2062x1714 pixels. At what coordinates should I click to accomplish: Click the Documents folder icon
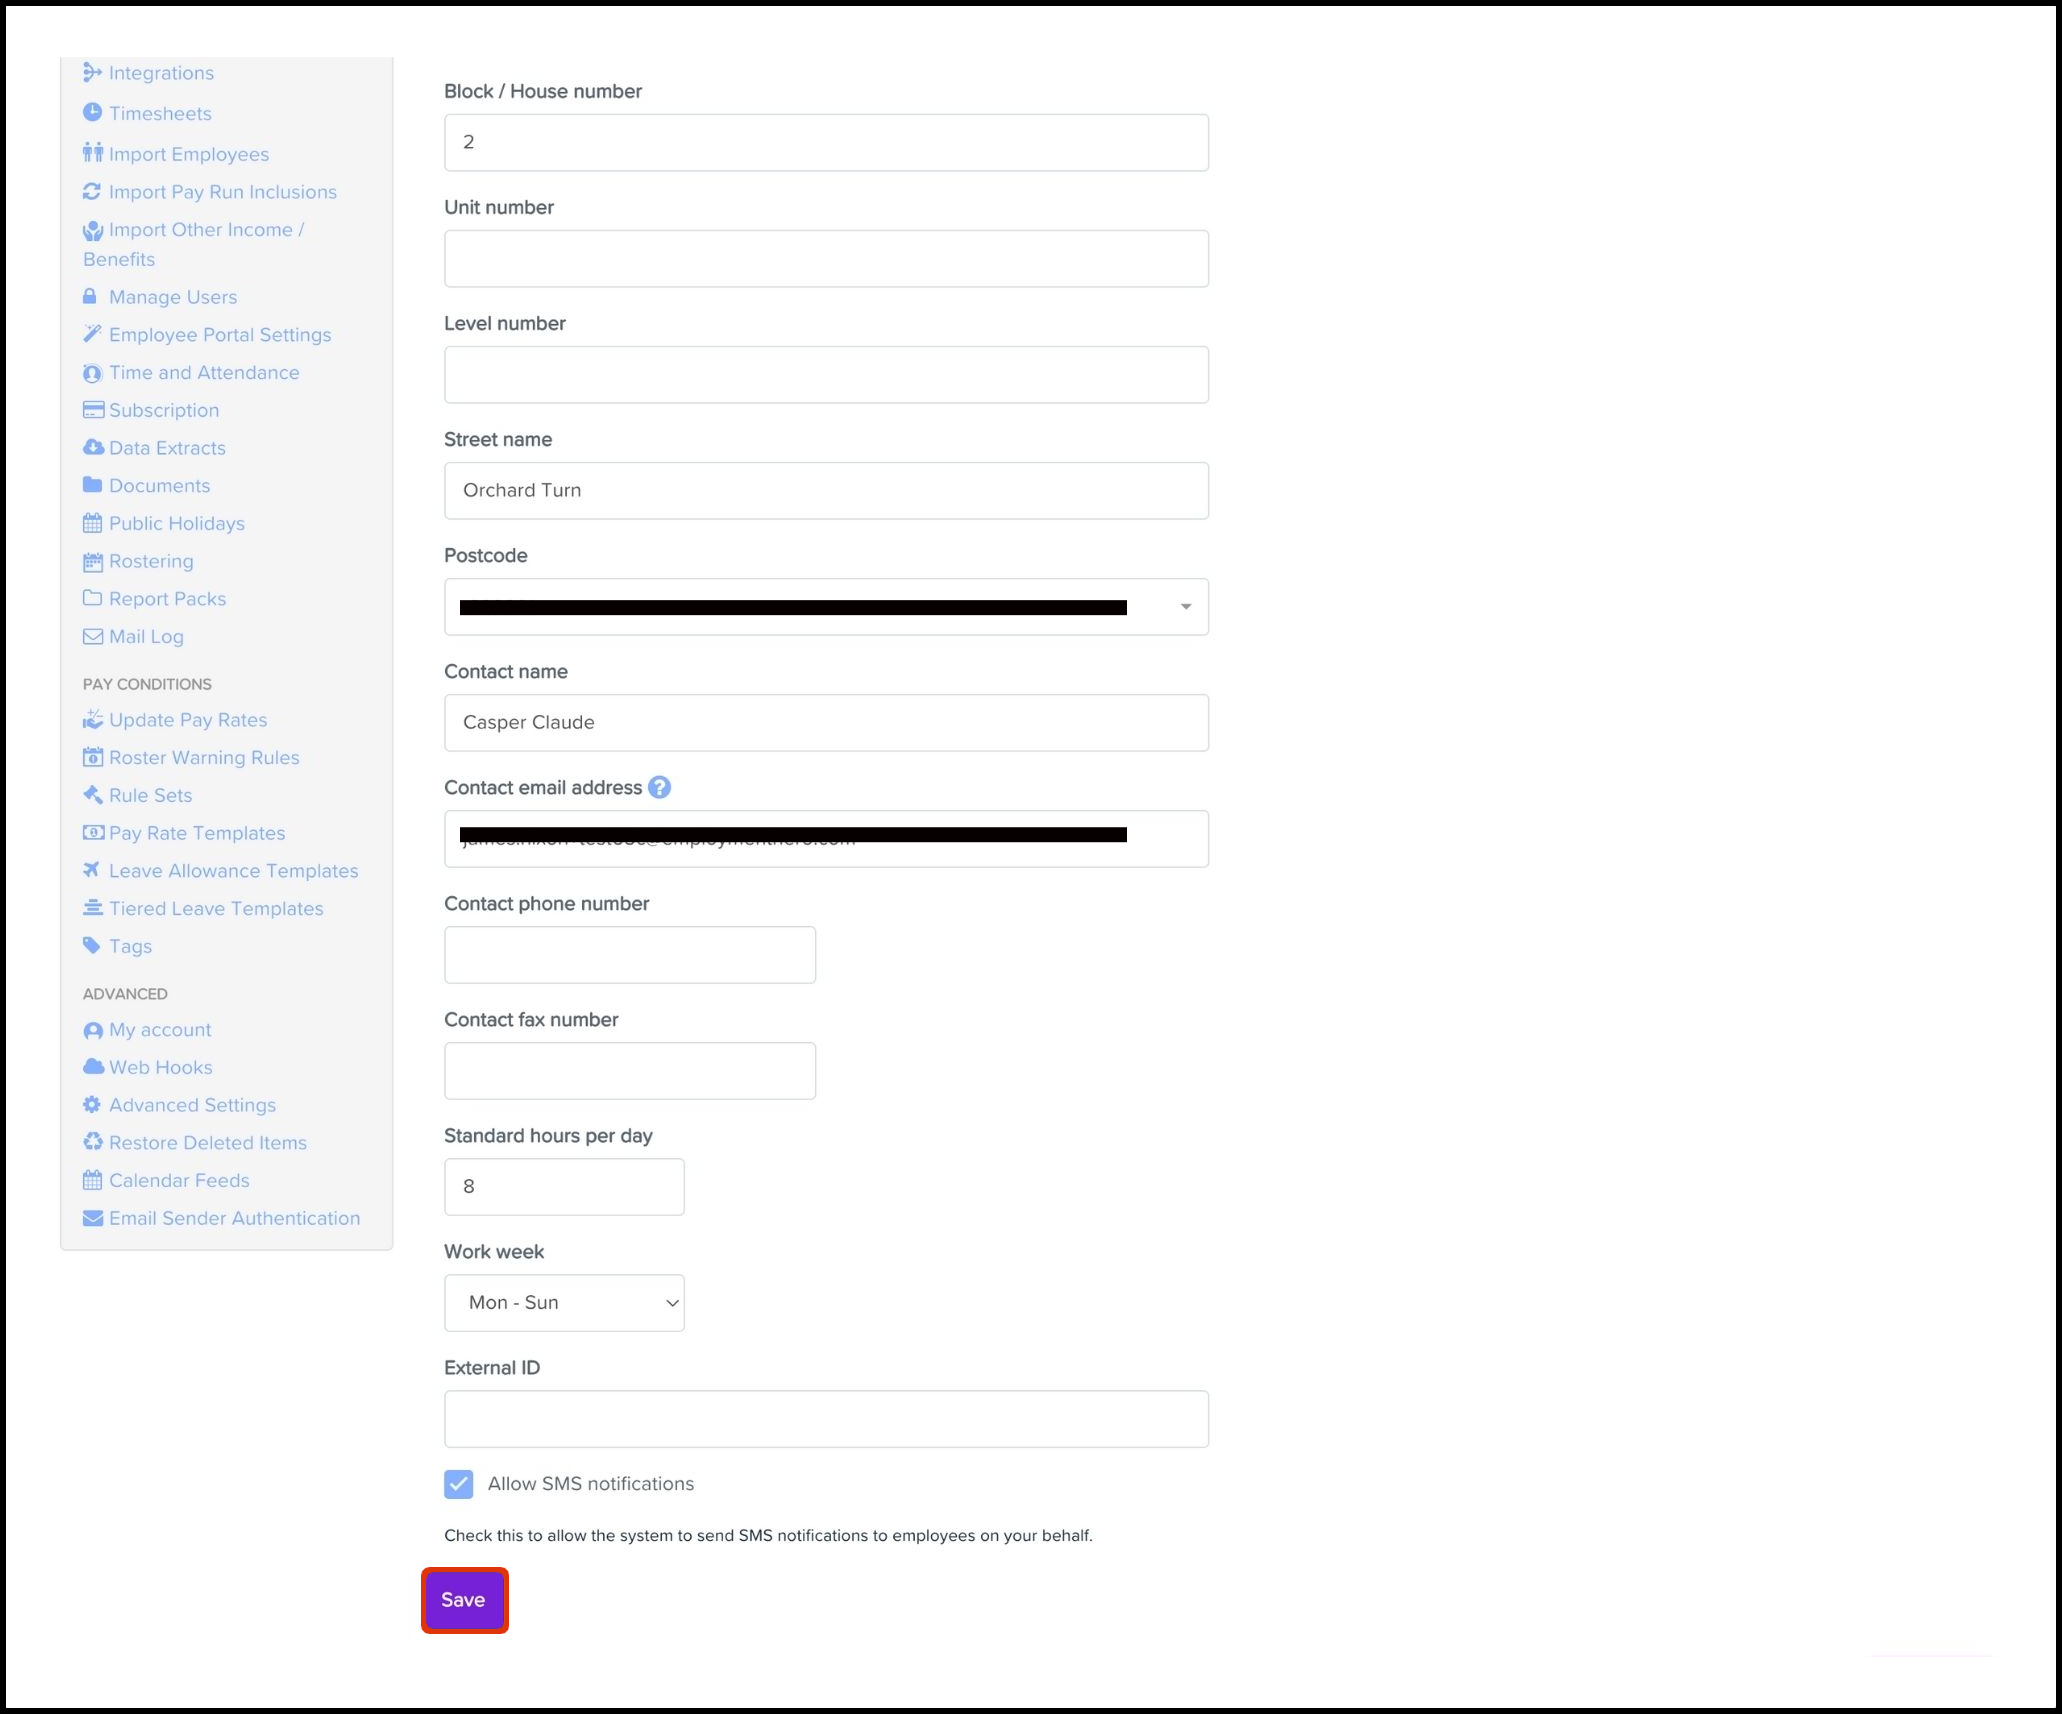[92, 486]
